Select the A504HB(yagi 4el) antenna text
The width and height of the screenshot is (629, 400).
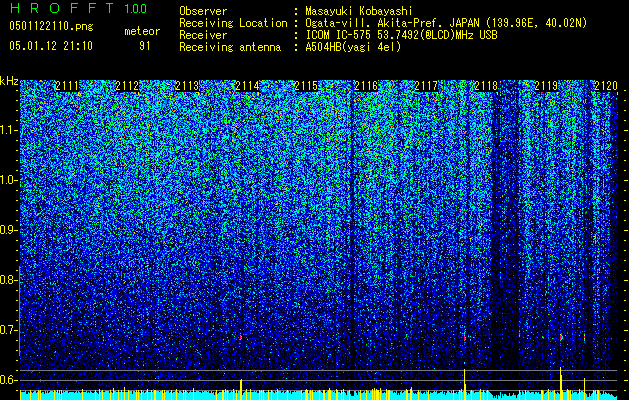point(353,47)
